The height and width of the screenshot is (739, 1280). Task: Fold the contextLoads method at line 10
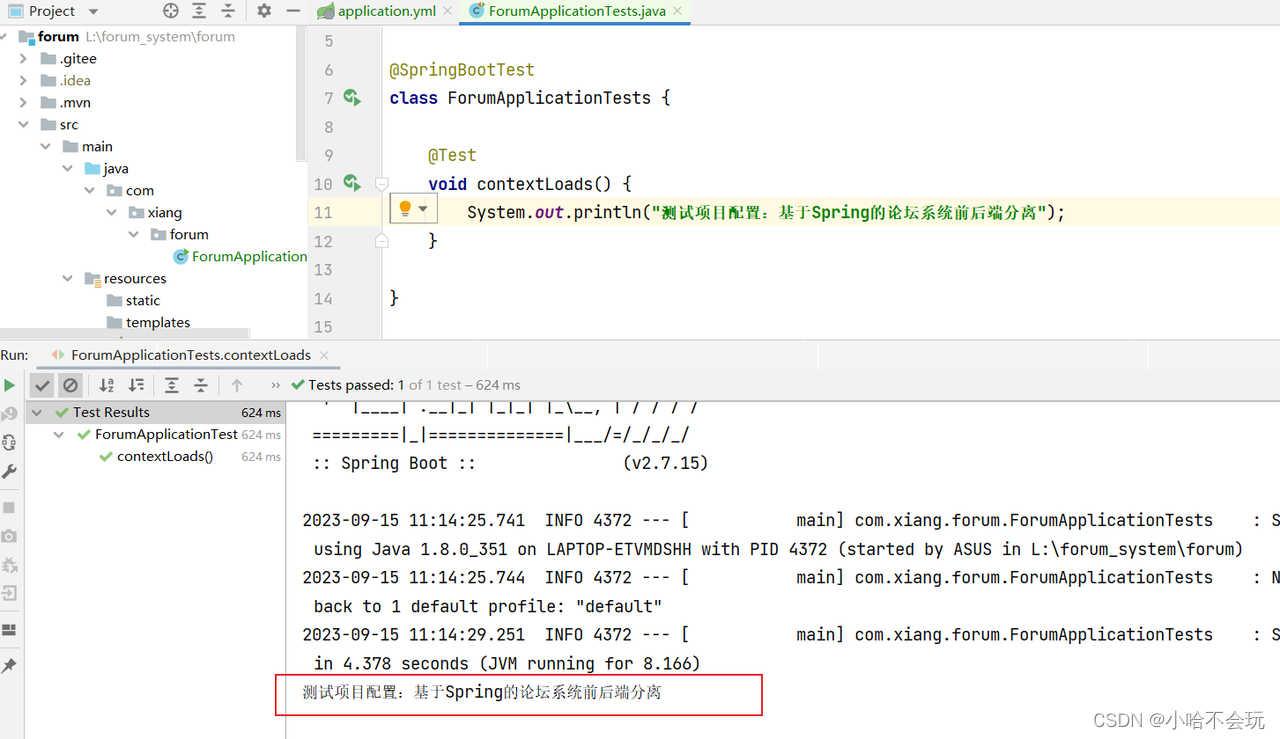(x=381, y=184)
